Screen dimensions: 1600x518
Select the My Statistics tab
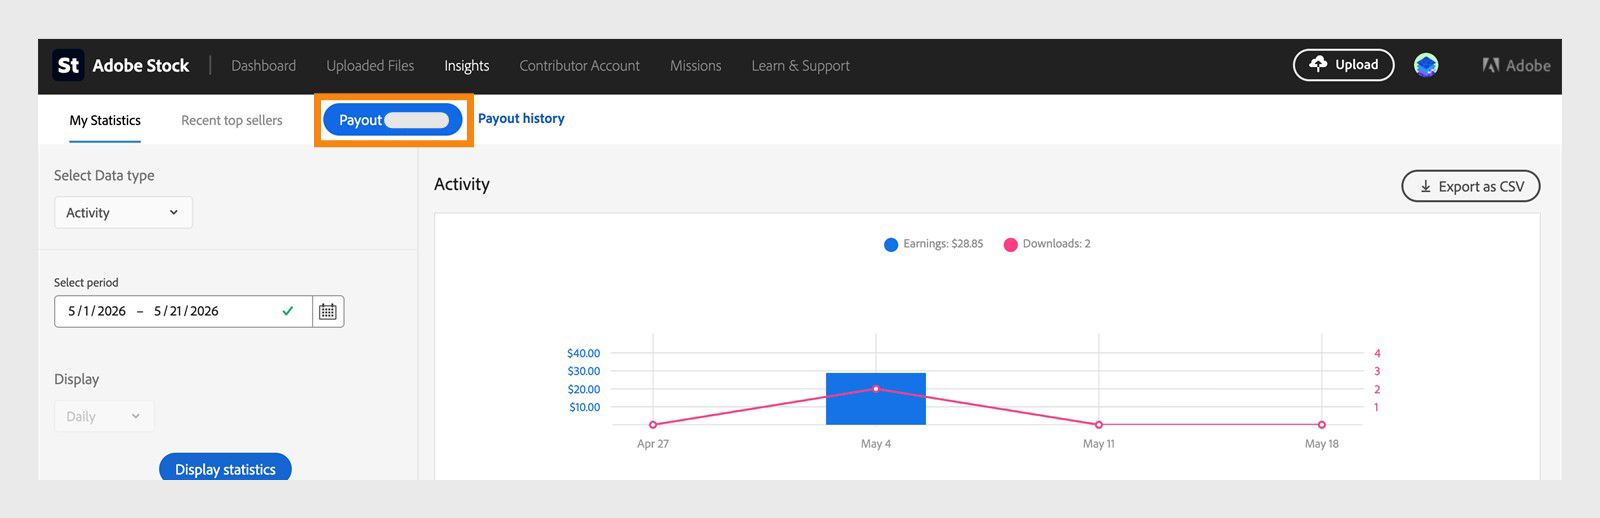[105, 120]
